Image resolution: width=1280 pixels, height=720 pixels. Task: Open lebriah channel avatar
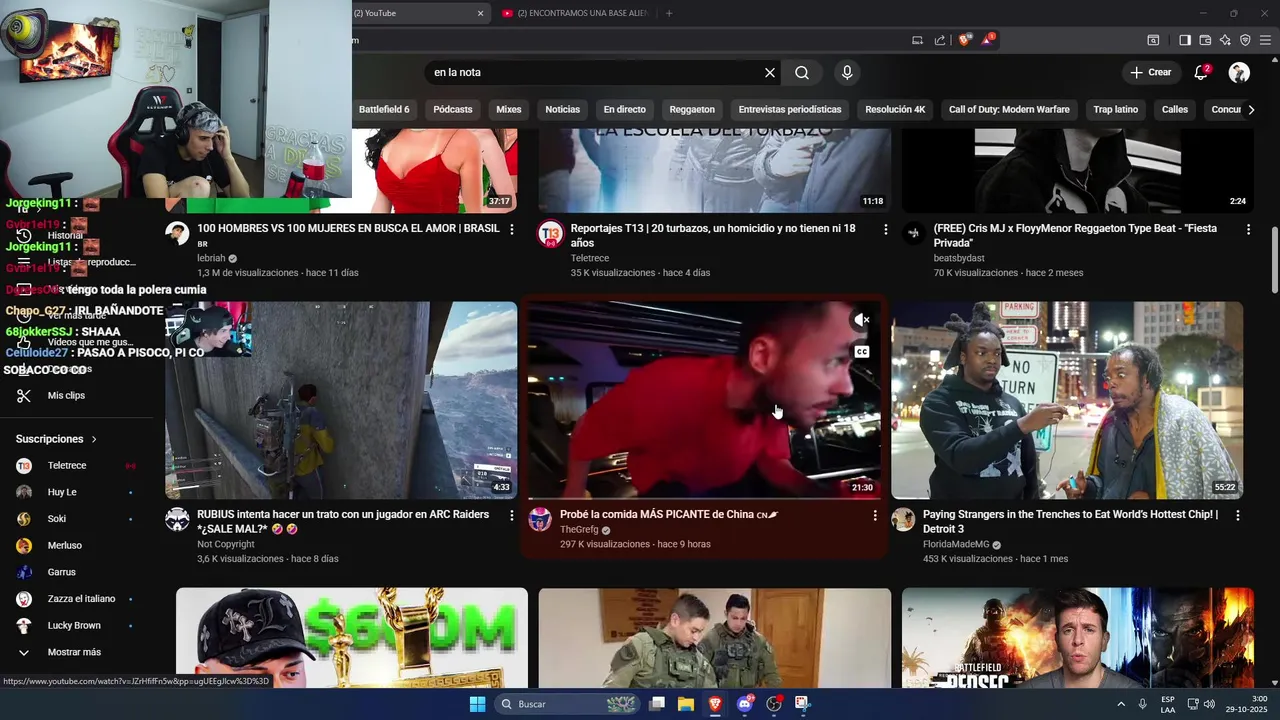[x=177, y=234]
